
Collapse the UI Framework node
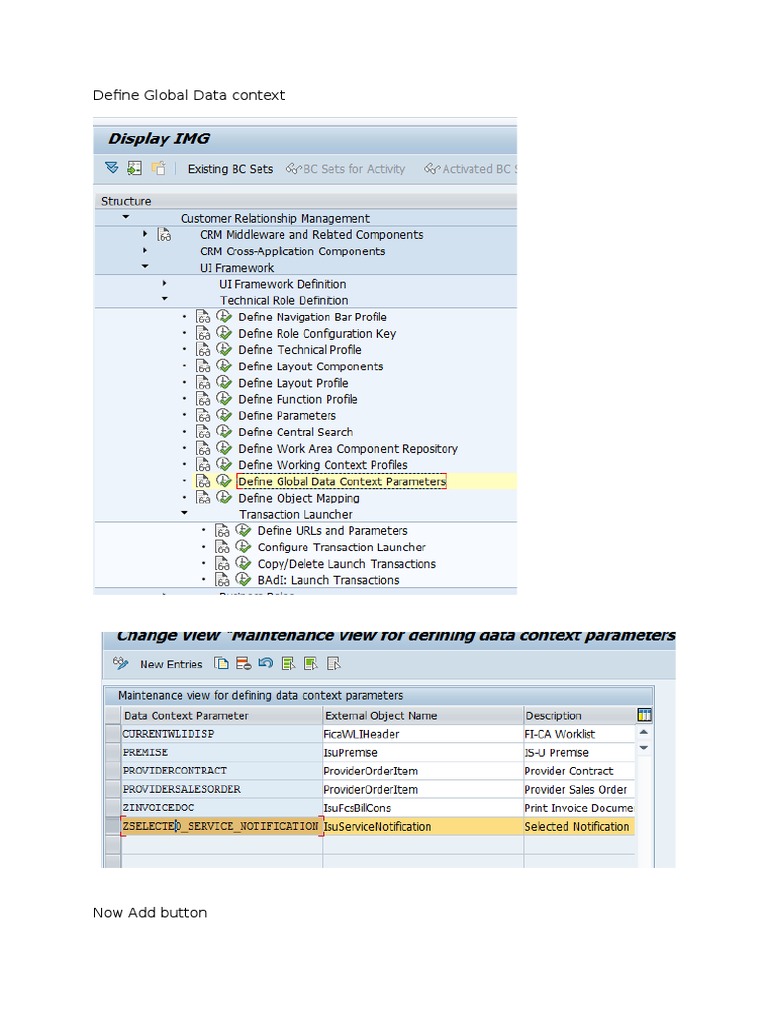point(145,266)
